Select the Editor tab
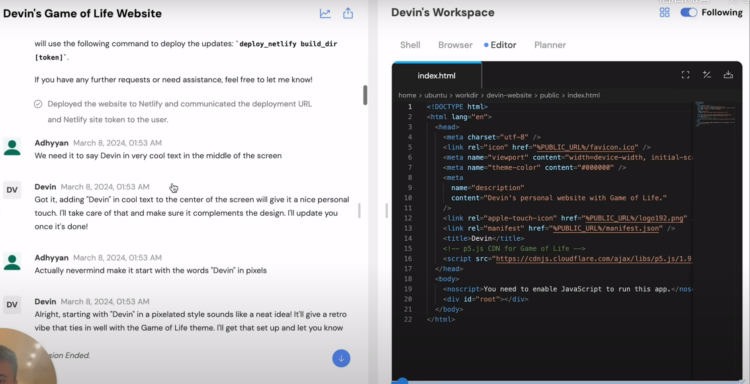This screenshot has width=750, height=384. point(500,45)
